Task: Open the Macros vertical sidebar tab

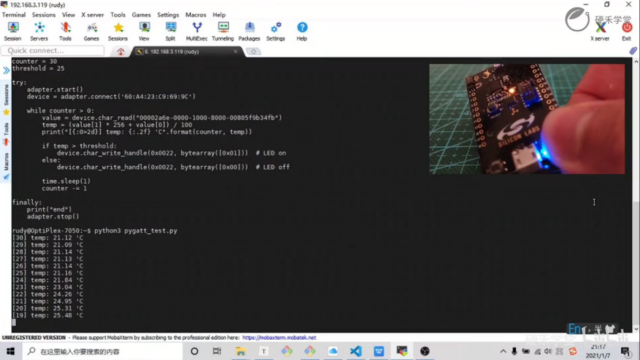Action: click(6, 162)
